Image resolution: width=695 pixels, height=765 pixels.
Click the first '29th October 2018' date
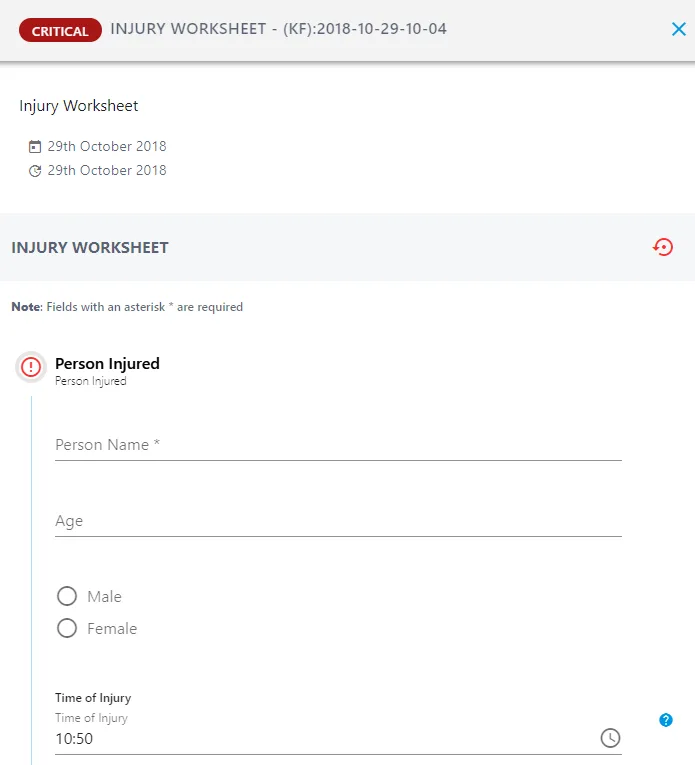click(x=107, y=146)
